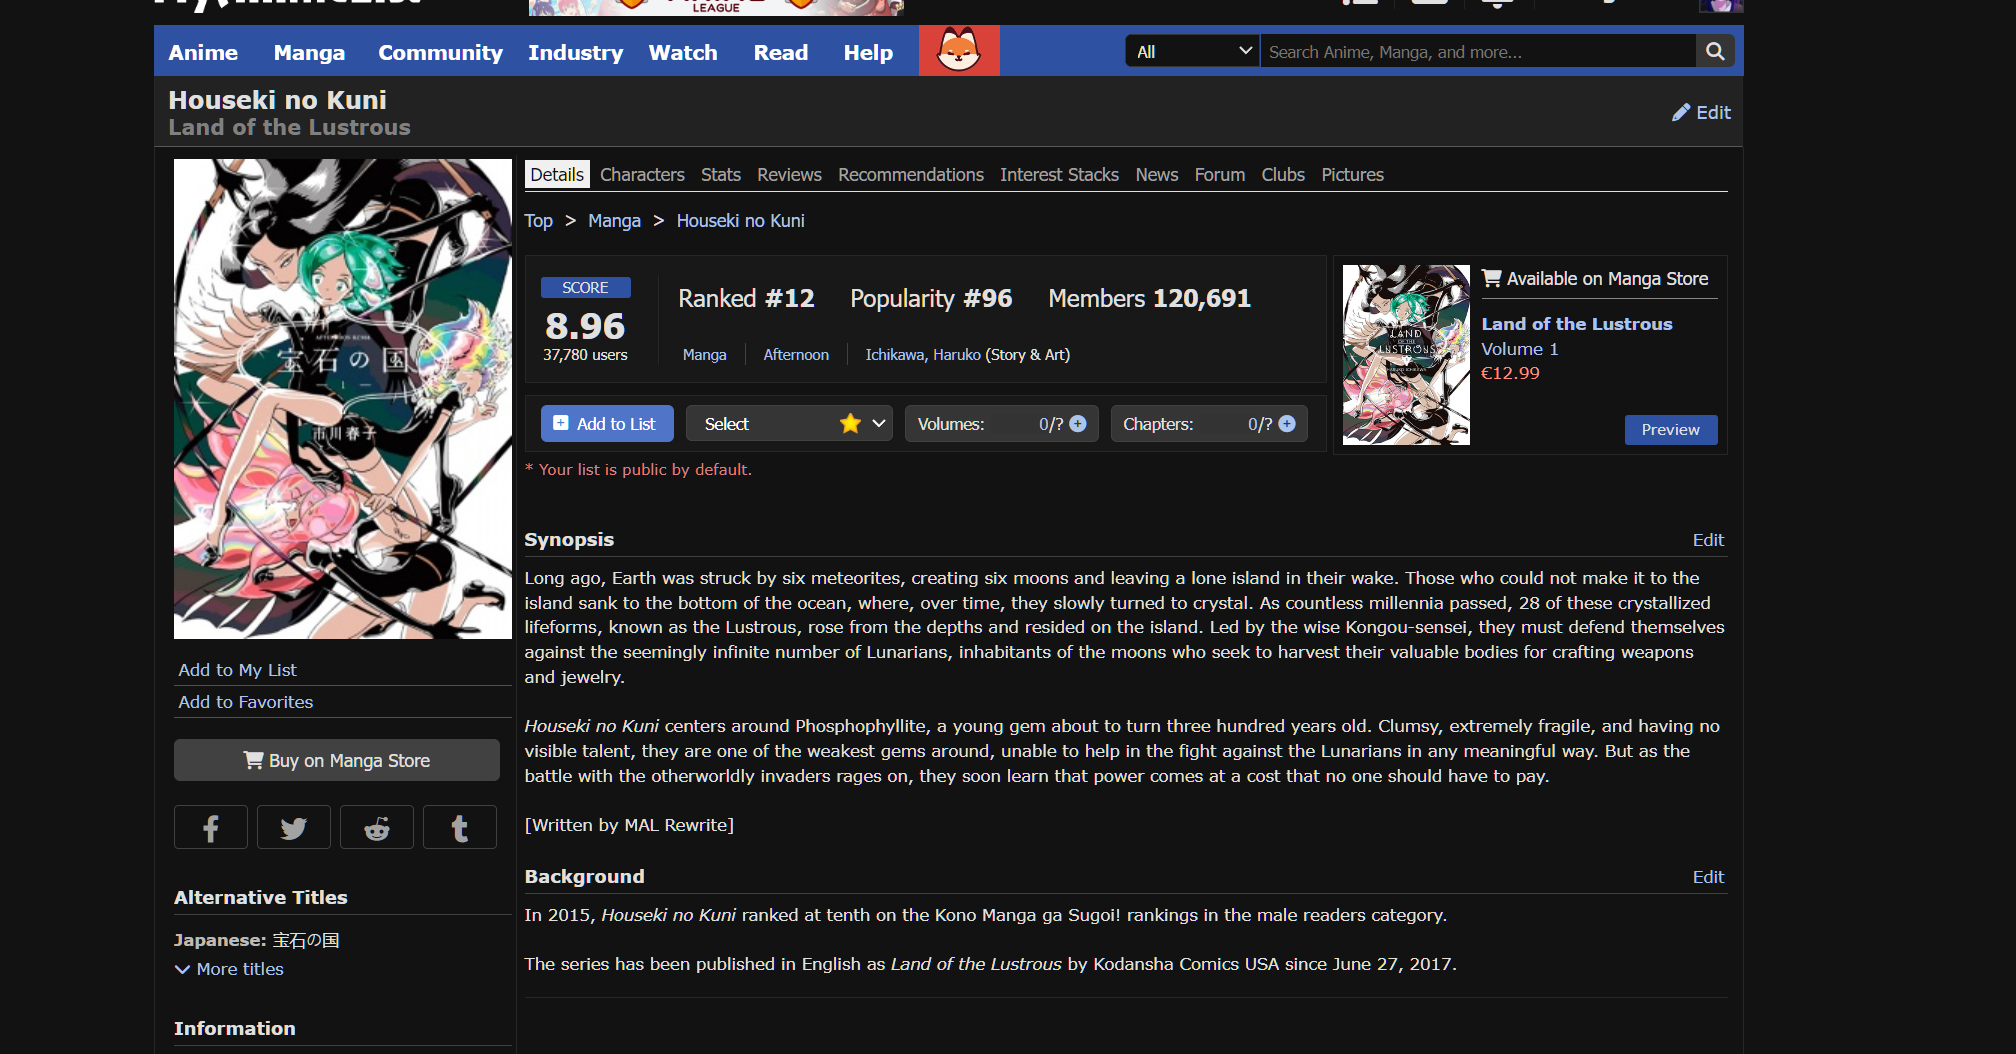Viewport: 2016px width, 1054px height.
Task: Share on Facebook icon button
Action: [x=211, y=827]
